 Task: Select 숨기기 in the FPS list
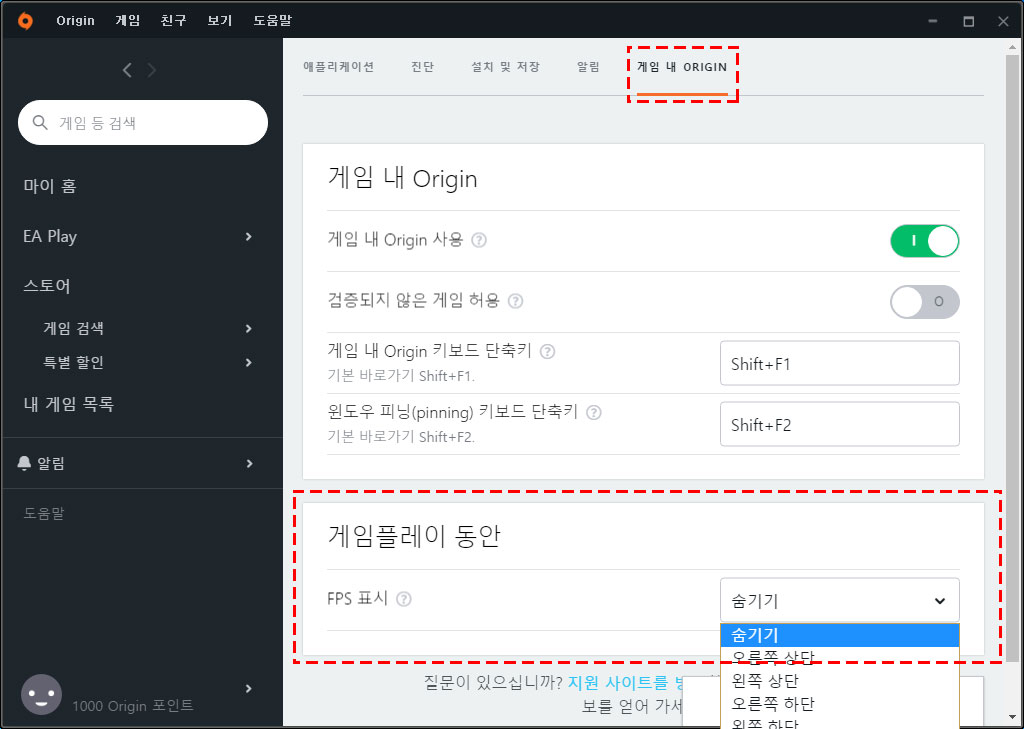[840, 635]
